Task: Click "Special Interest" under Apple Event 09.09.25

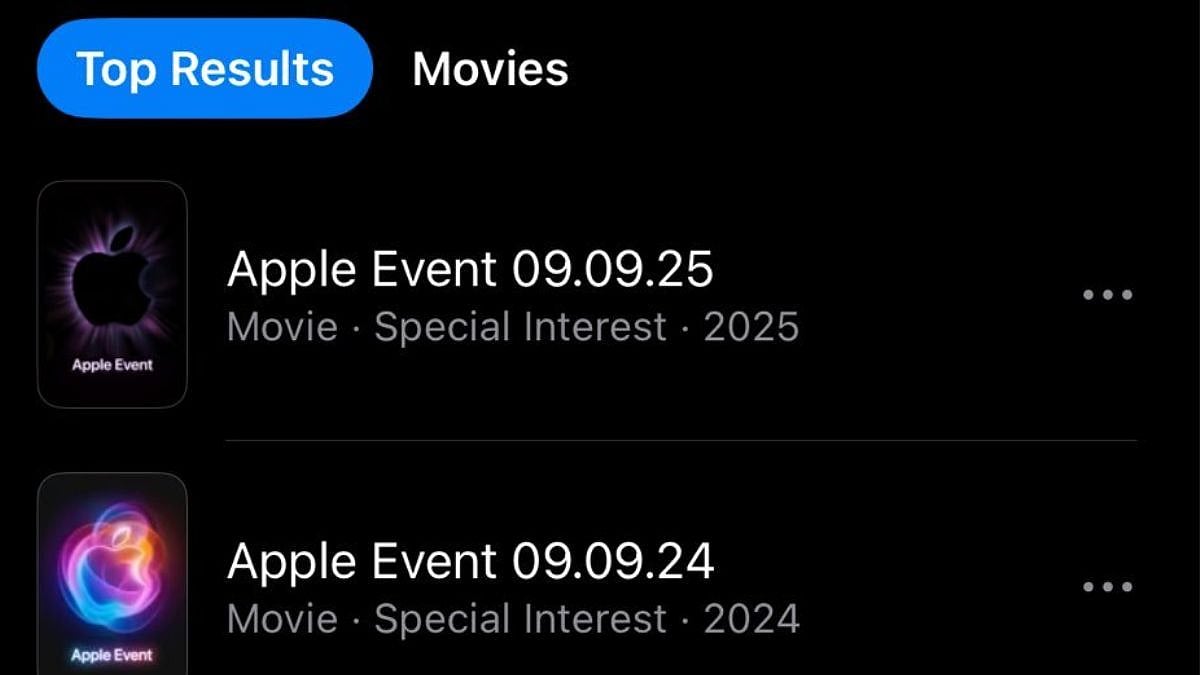Action: 520,328
